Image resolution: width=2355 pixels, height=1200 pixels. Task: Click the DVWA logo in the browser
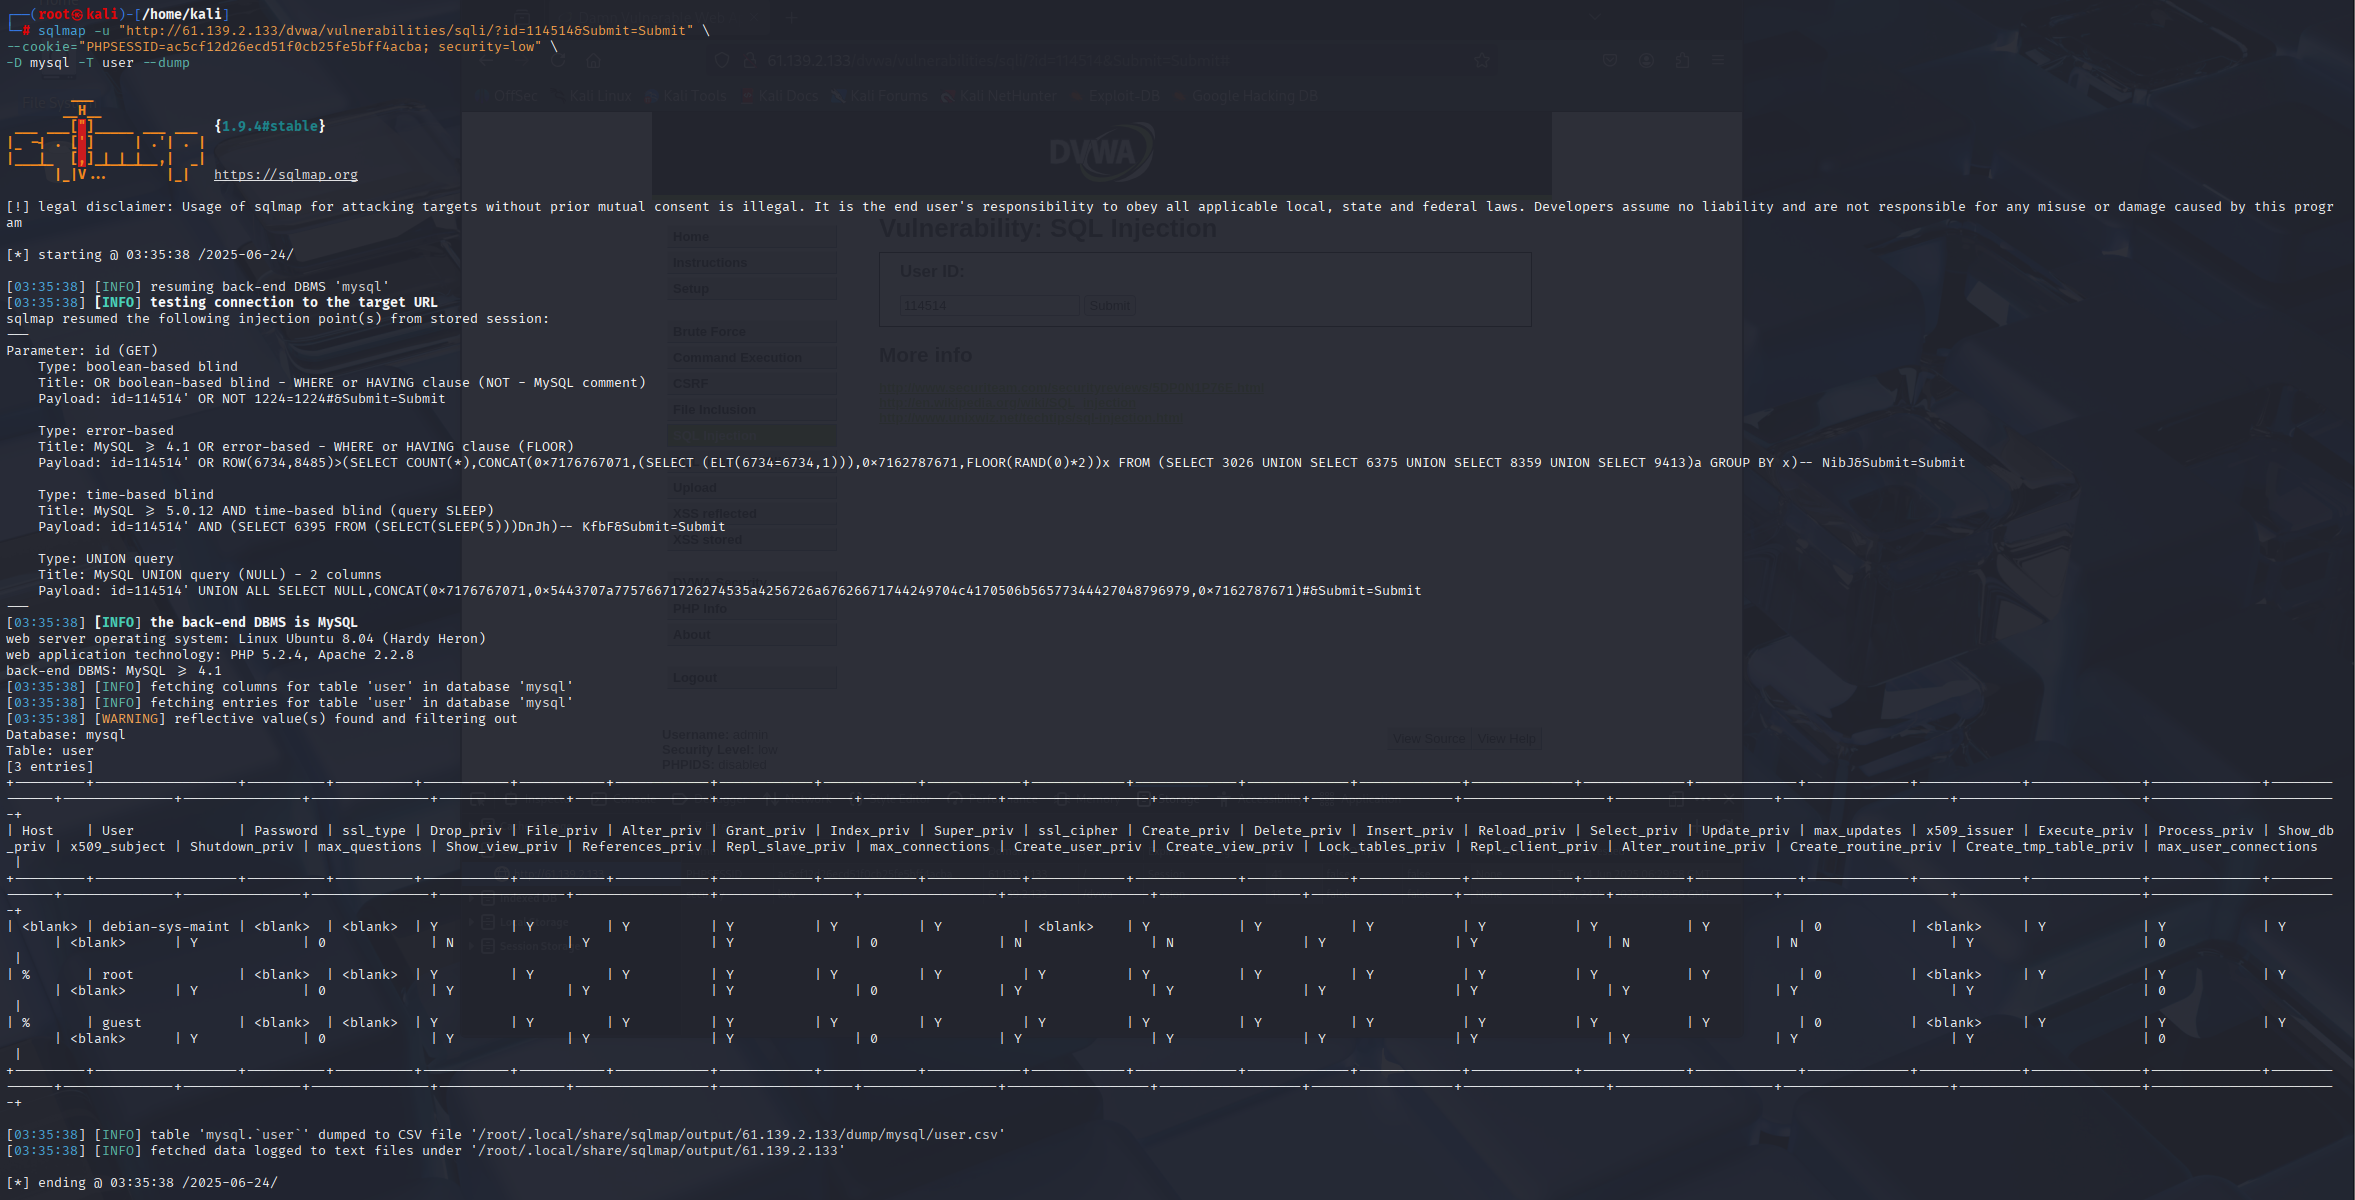pyautogui.click(x=1101, y=152)
